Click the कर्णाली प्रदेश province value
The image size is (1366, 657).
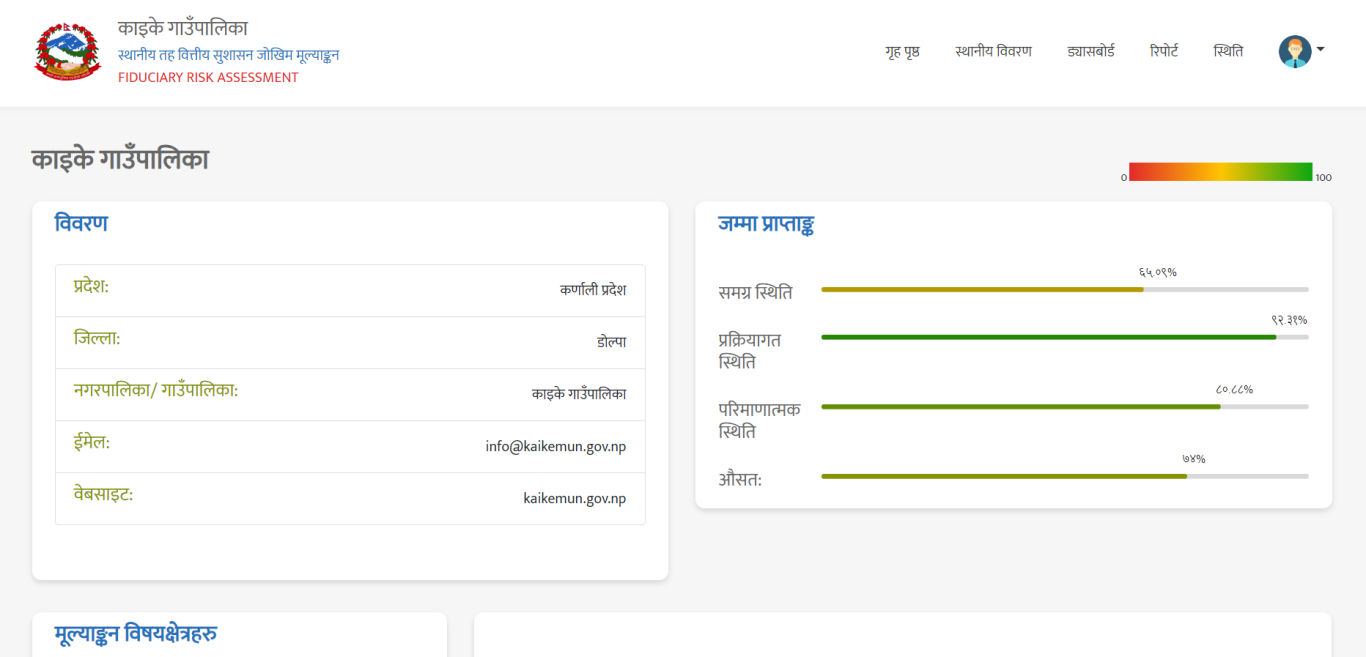593,290
